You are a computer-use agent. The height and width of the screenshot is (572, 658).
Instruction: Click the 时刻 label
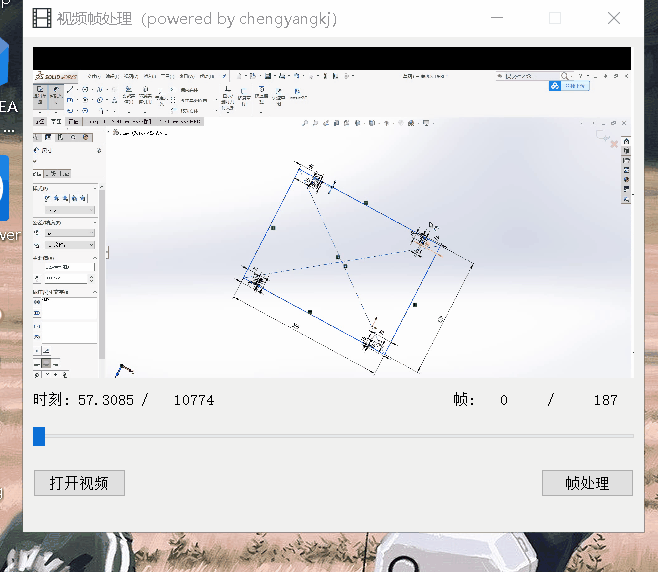(x=51, y=400)
